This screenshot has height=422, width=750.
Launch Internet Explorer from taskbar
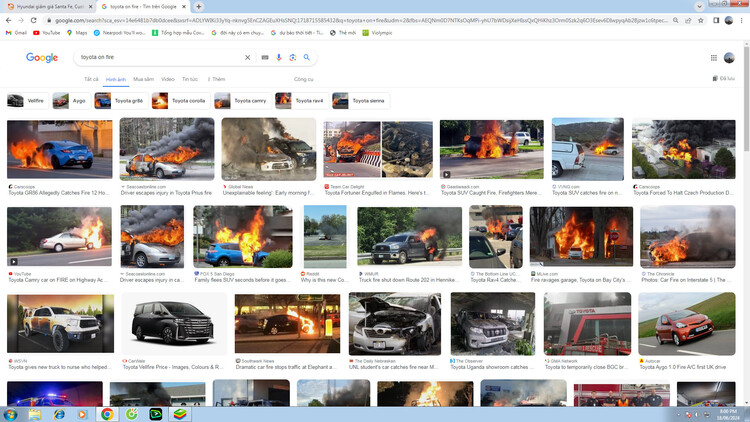point(59,414)
